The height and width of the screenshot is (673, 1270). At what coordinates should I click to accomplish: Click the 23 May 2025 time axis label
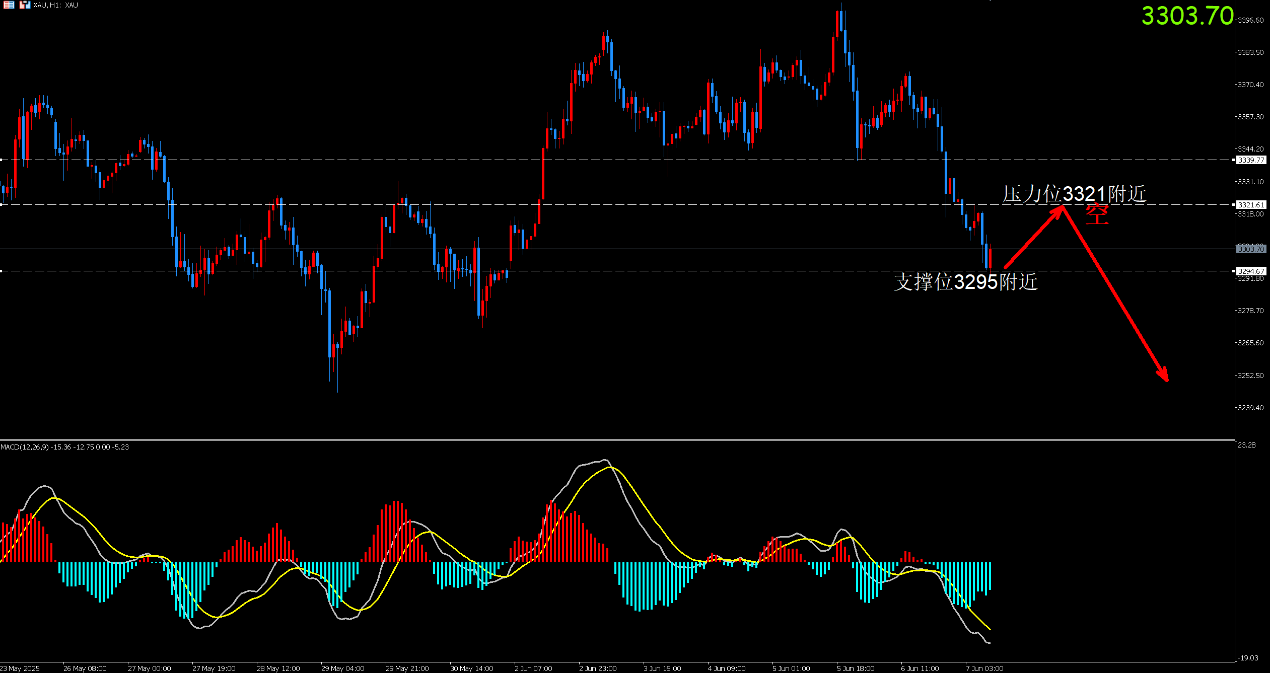(20, 667)
